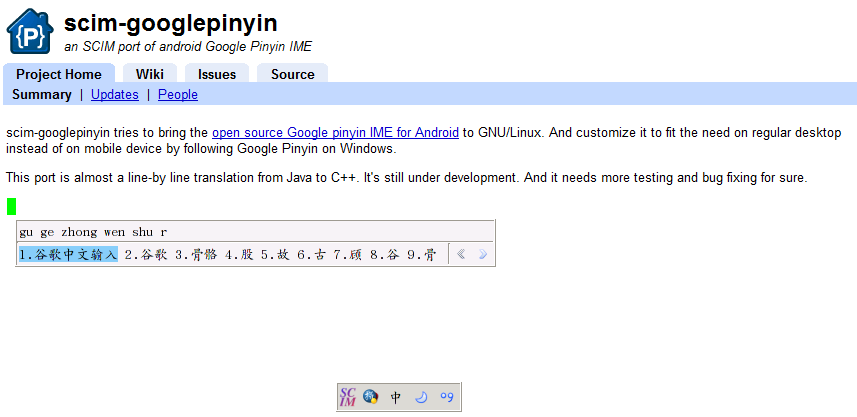Image resolution: width=857 pixels, height=417 pixels.
Task: Click the subtitle 'an SCIM port of android Google Pinyin IME'
Action: 188,47
